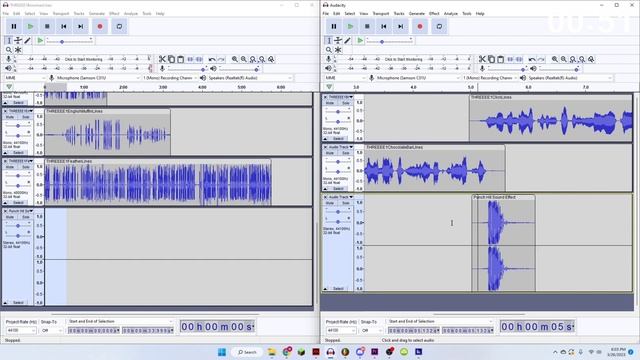640x360 pixels.
Task: Toggle Loop in the left Audacity window
Action: click(119, 27)
